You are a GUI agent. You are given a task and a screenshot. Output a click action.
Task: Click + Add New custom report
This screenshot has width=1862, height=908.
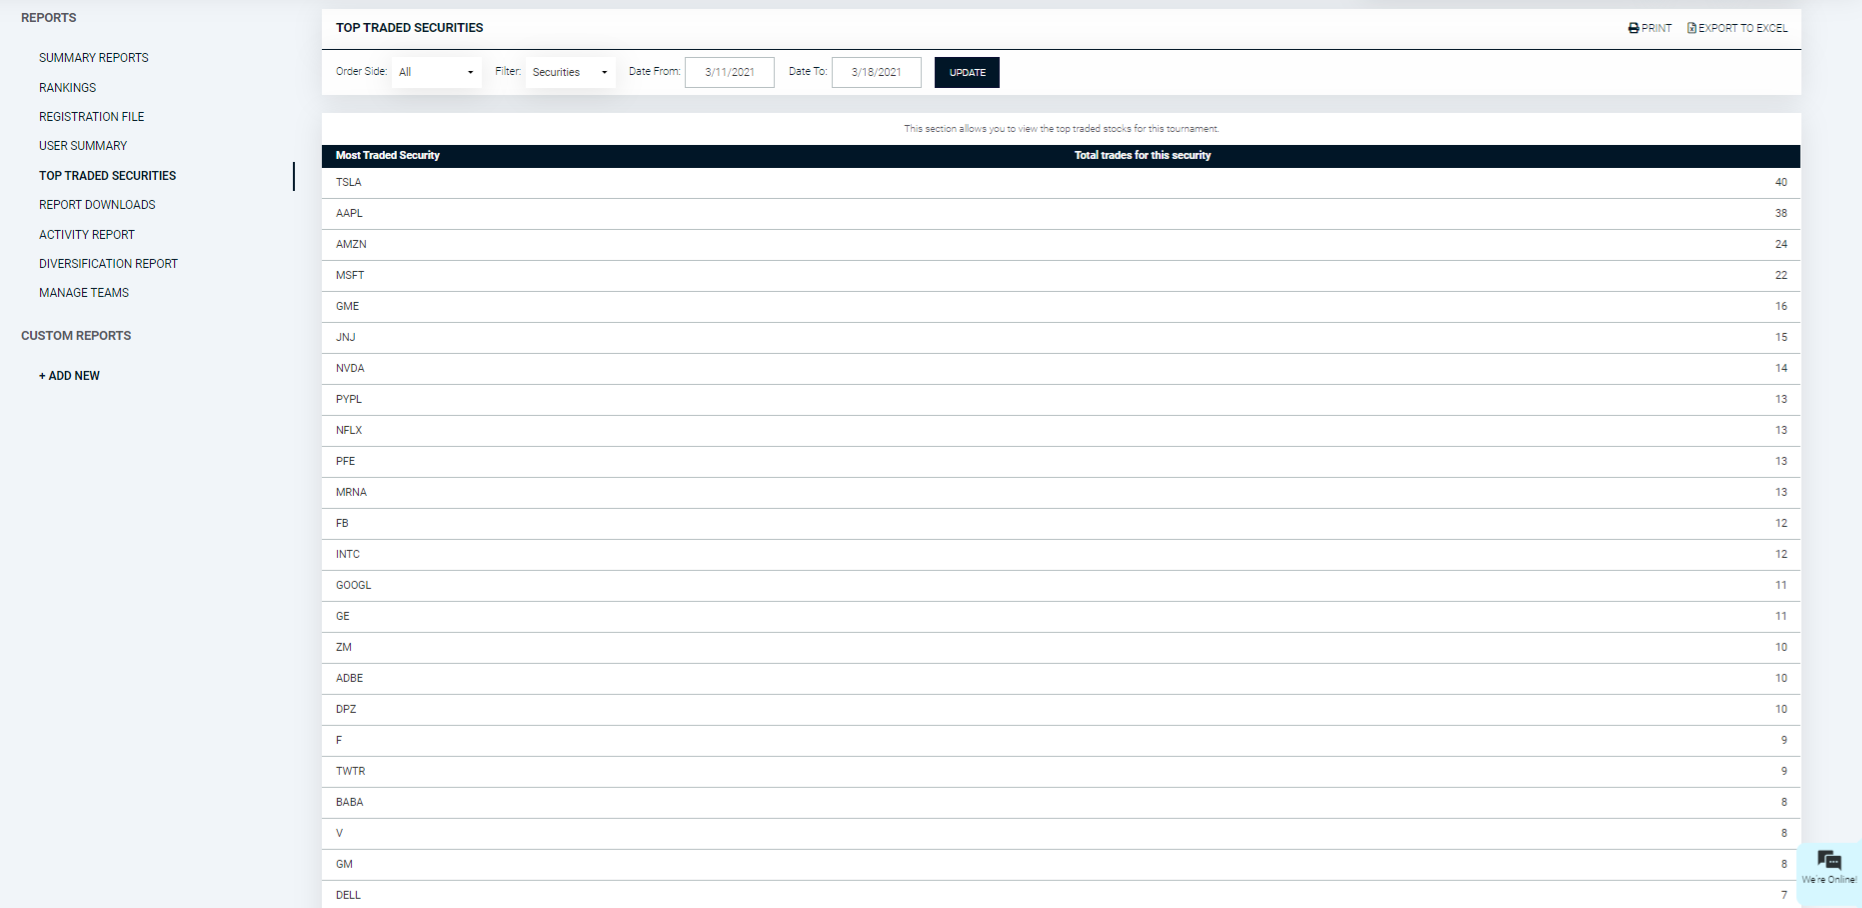(x=69, y=376)
